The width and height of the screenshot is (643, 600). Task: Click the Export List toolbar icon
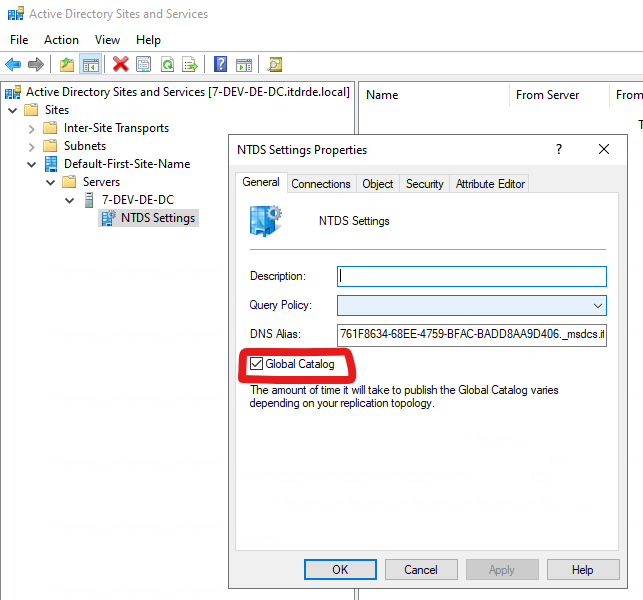pyautogui.click(x=190, y=64)
